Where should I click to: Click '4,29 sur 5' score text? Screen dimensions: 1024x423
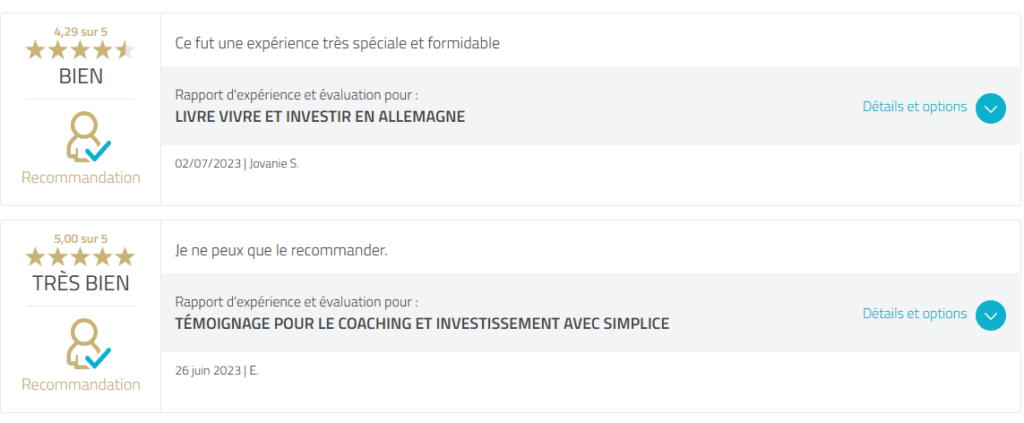[80, 32]
